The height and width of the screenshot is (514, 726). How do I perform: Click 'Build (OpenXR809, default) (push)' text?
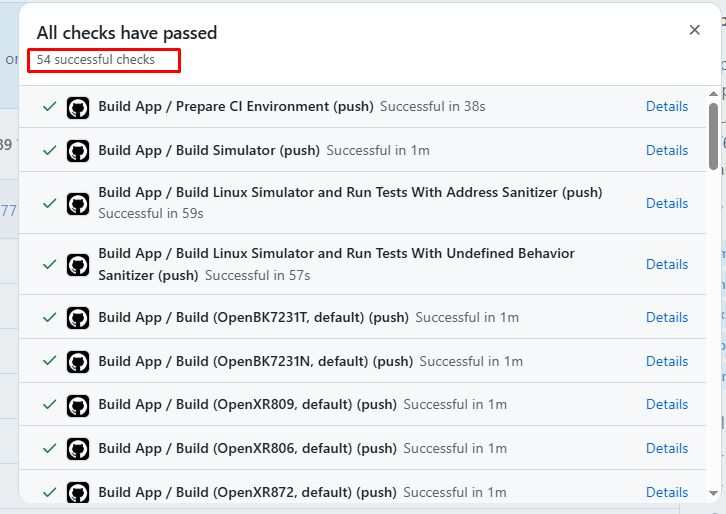pos(286,405)
